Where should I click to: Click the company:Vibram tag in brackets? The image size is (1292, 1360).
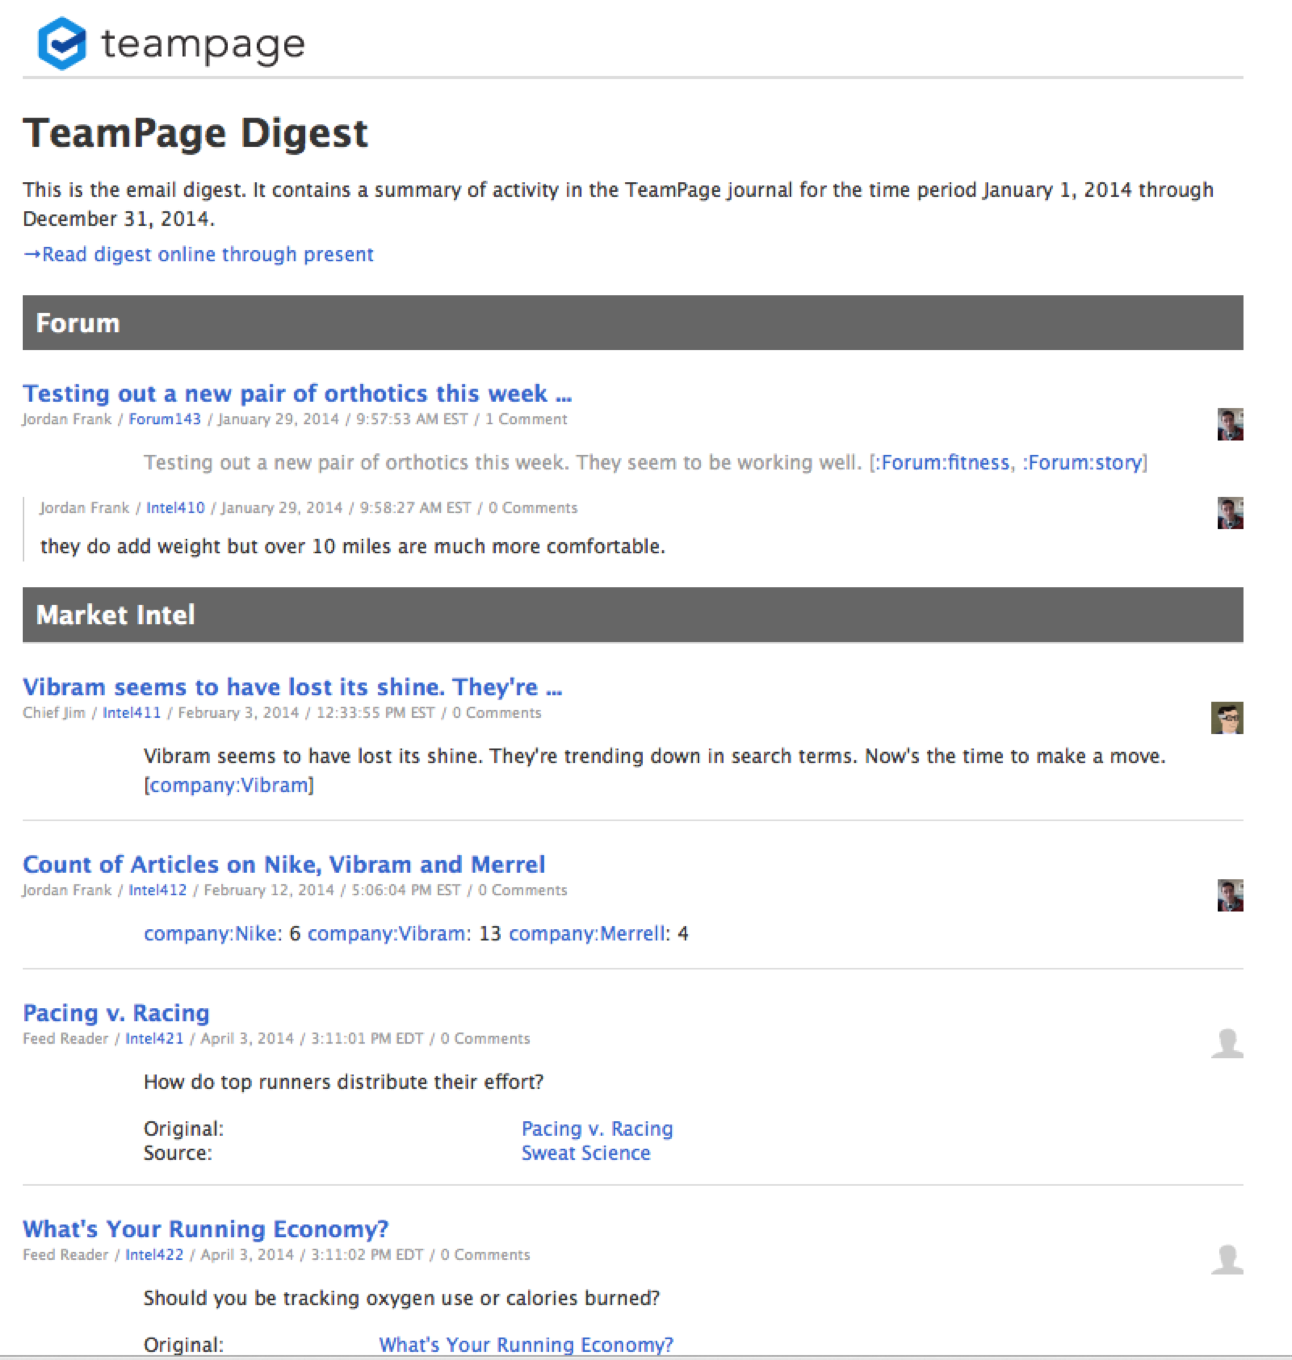229,785
